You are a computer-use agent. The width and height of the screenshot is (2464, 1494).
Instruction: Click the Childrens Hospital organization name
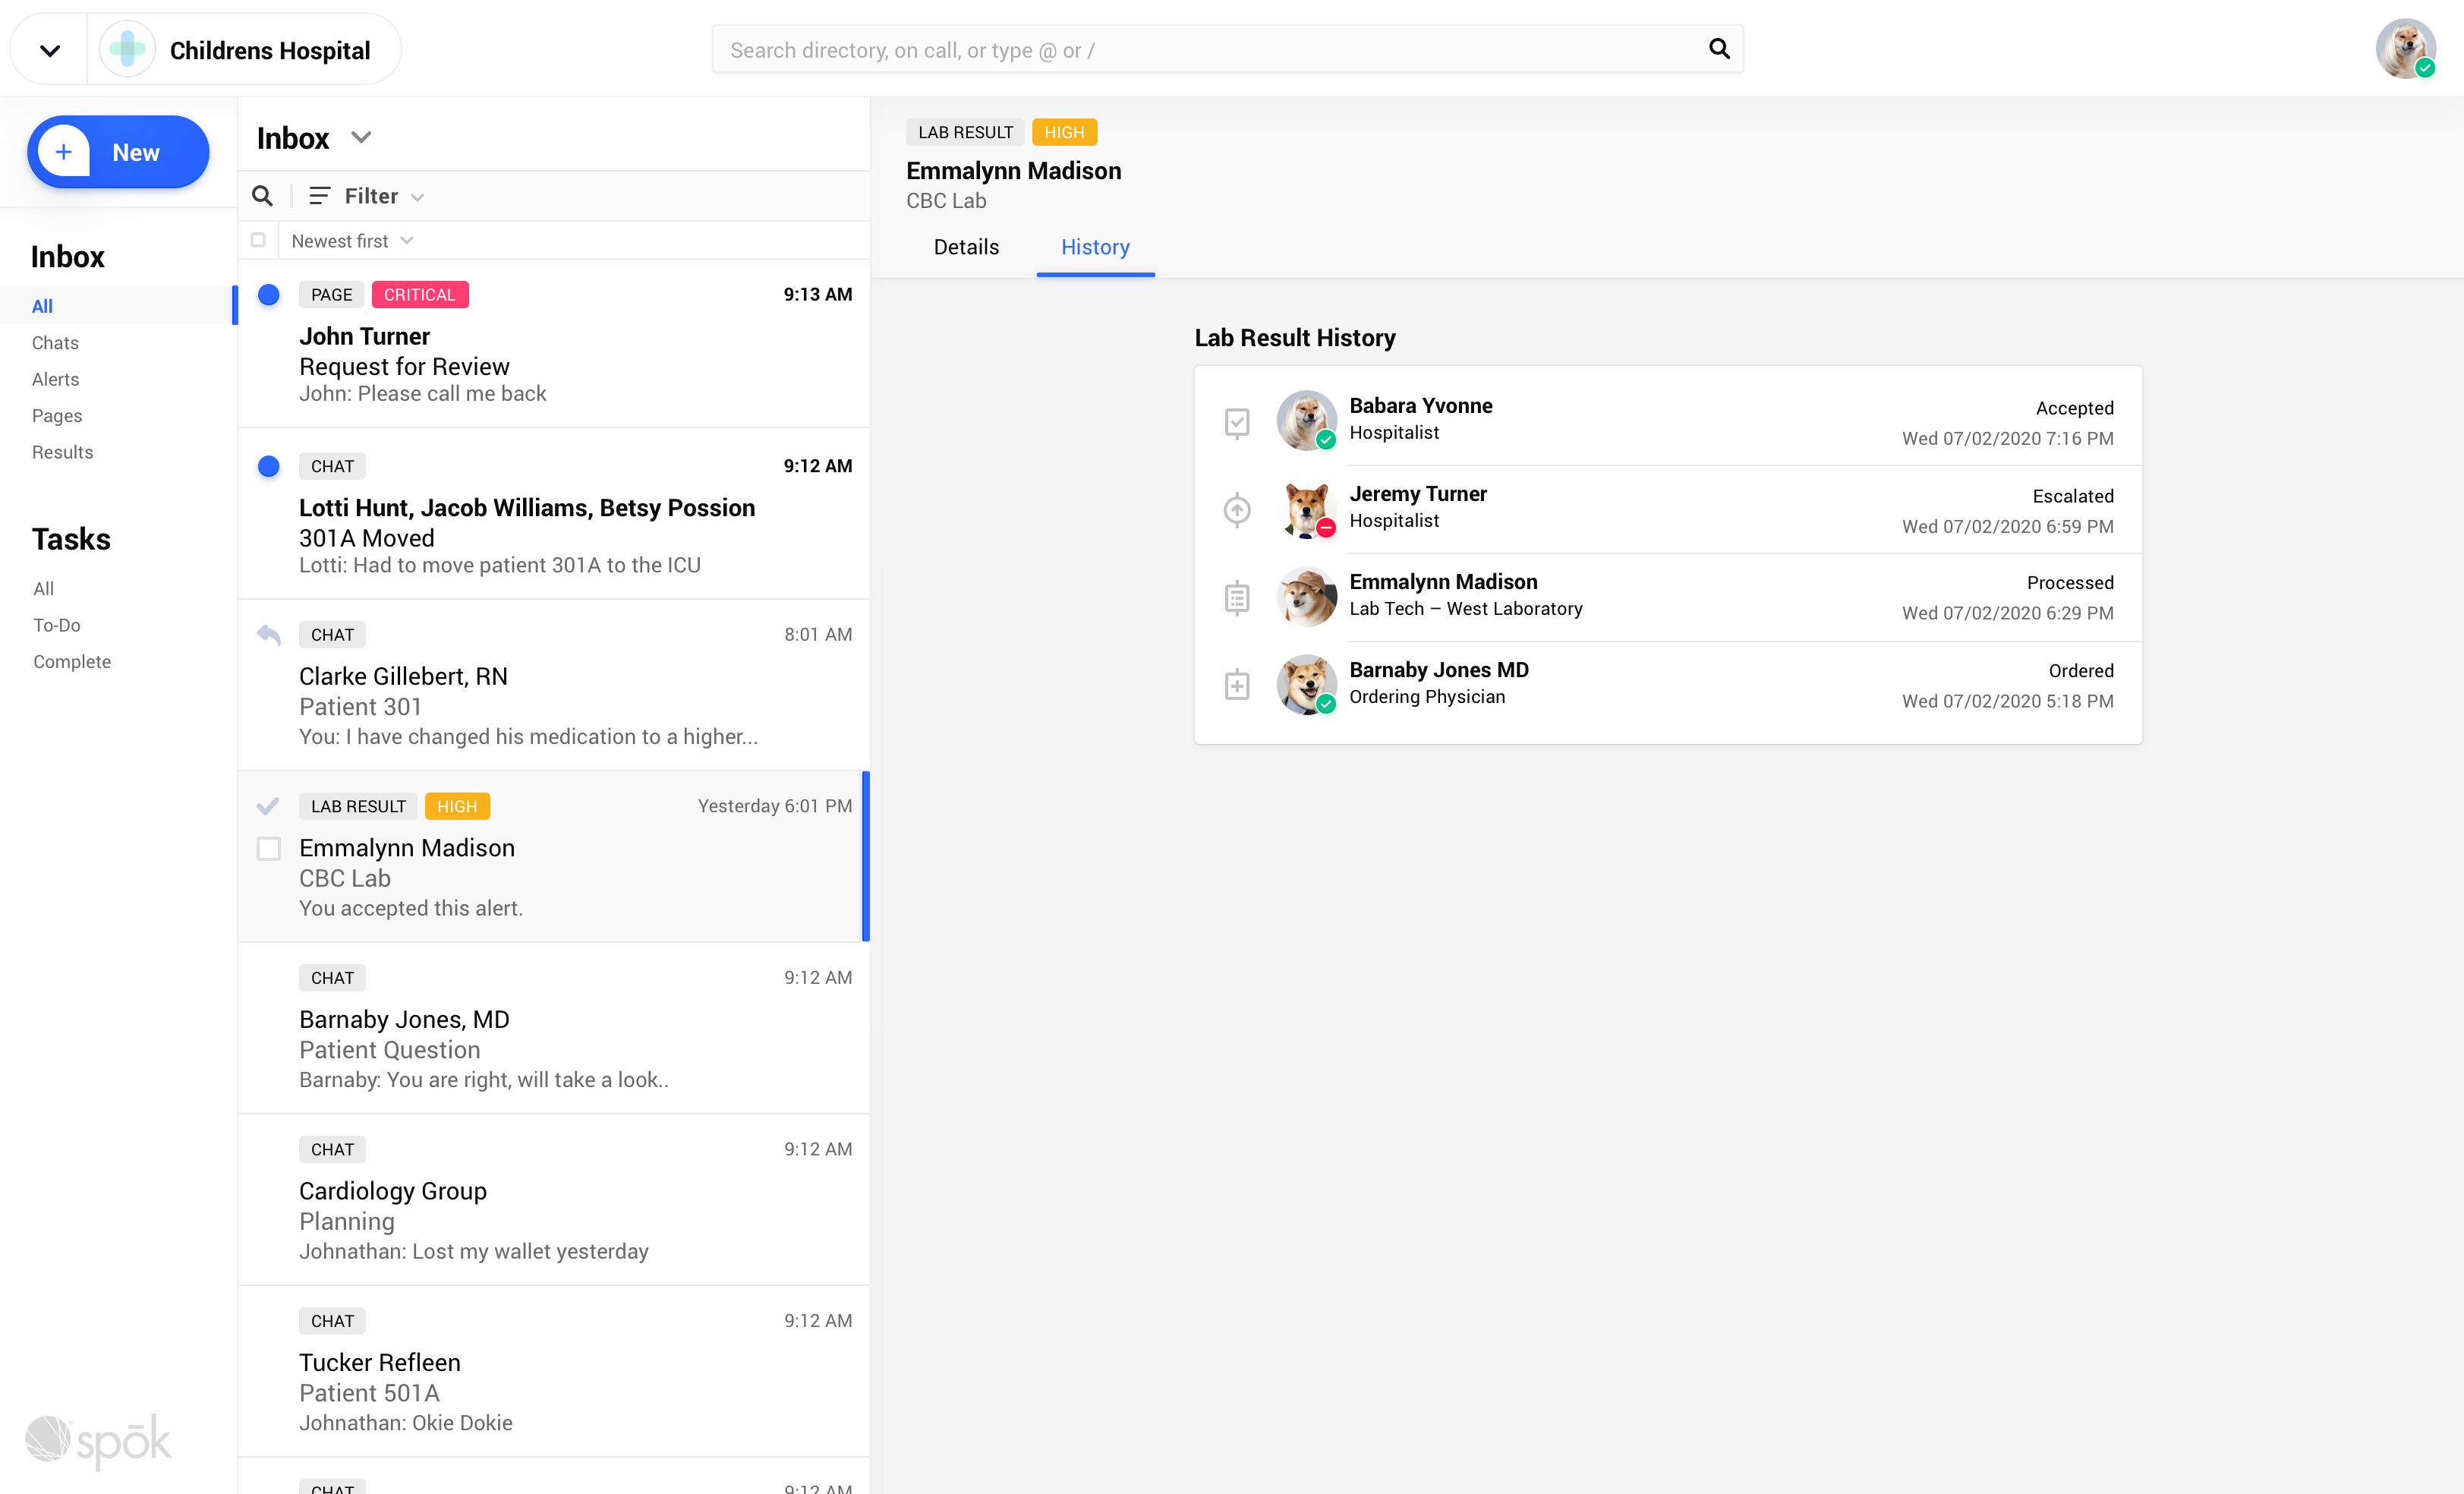pyautogui.click(x=270, y=50)
